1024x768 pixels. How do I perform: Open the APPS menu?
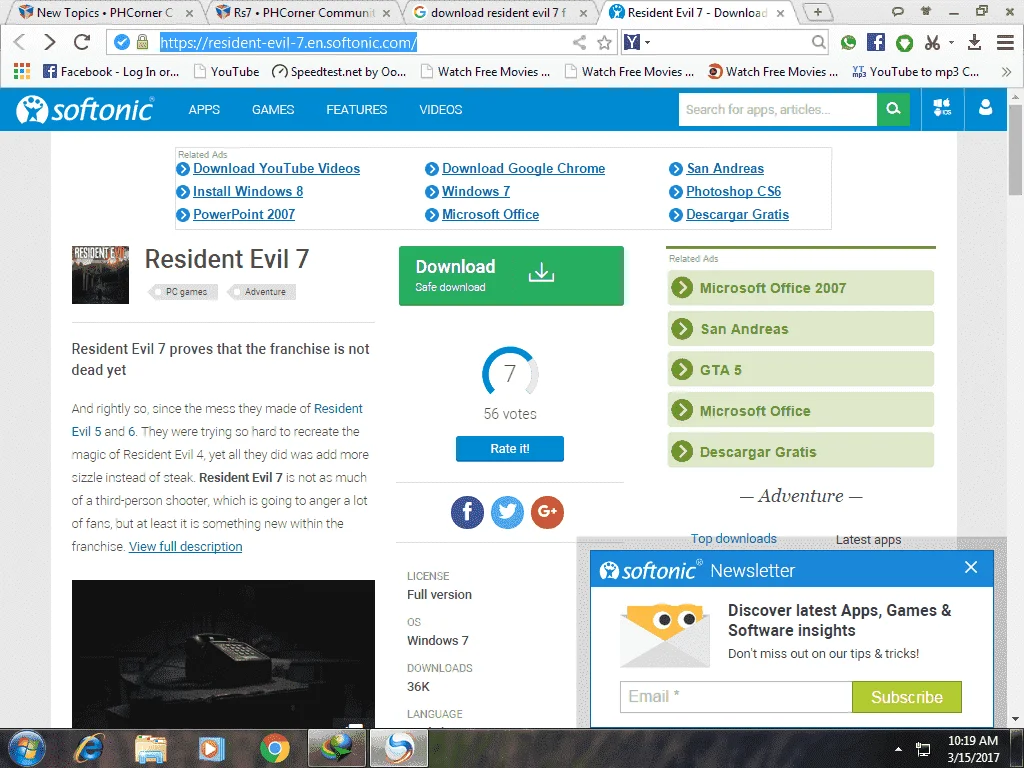click(204, 110)
